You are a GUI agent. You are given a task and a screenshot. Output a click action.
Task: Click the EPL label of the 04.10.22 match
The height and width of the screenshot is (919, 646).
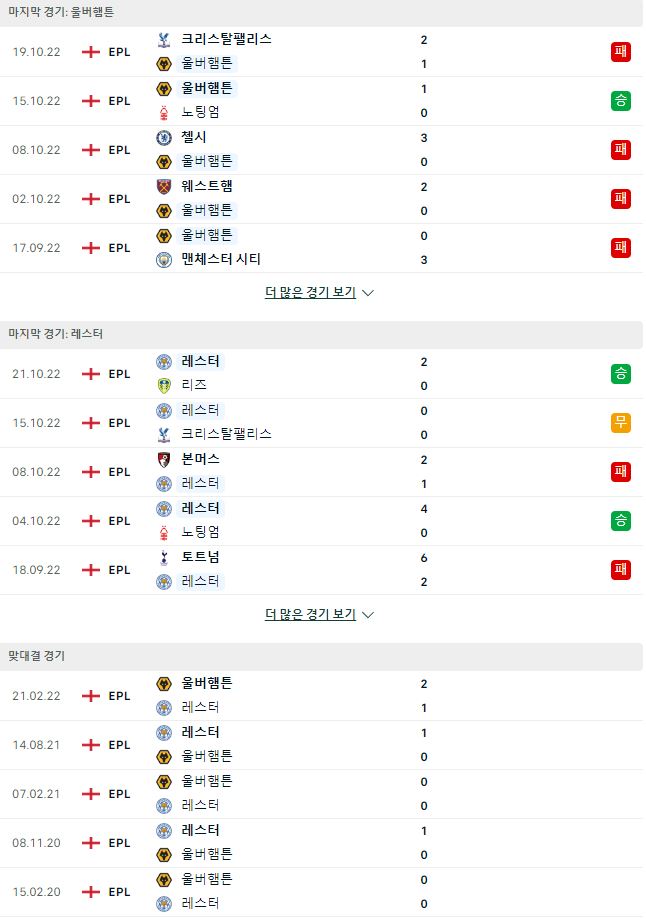[x=120, y=520]
